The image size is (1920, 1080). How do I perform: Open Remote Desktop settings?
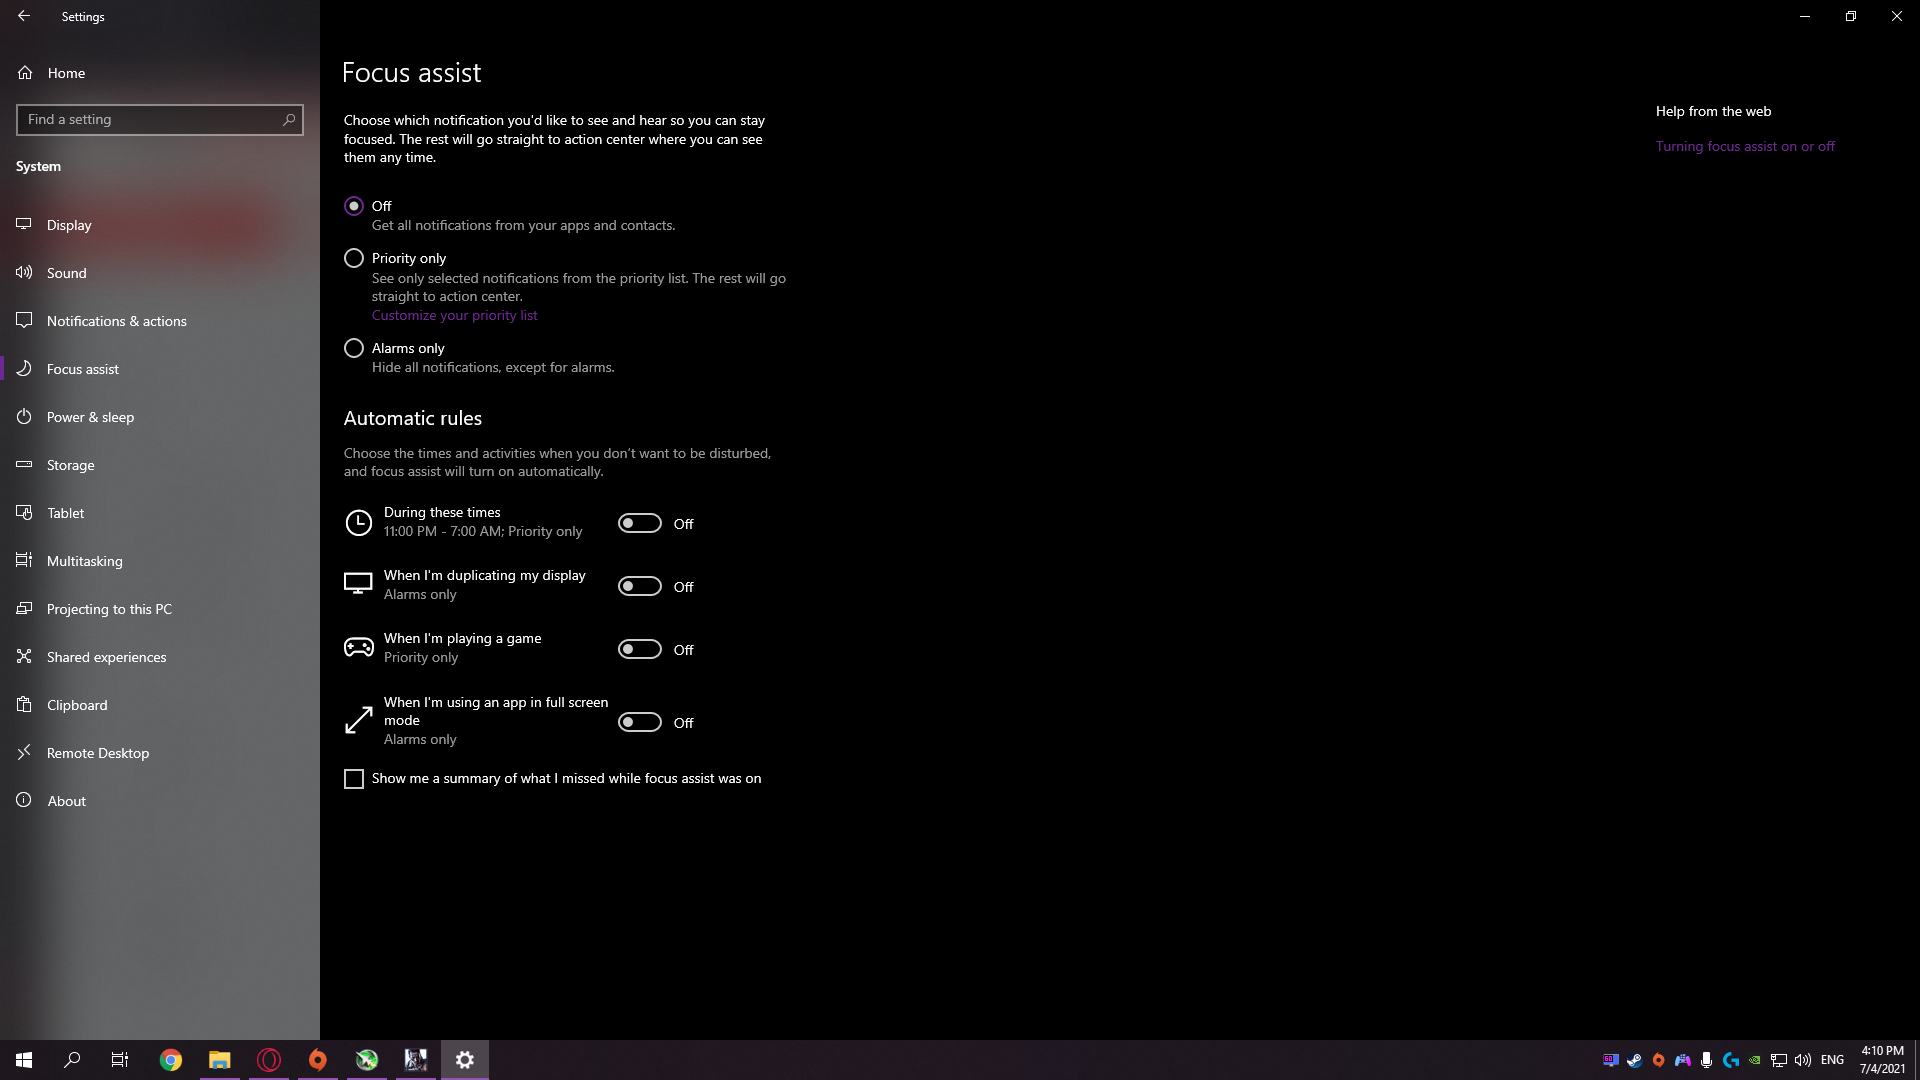click(160, 753)
